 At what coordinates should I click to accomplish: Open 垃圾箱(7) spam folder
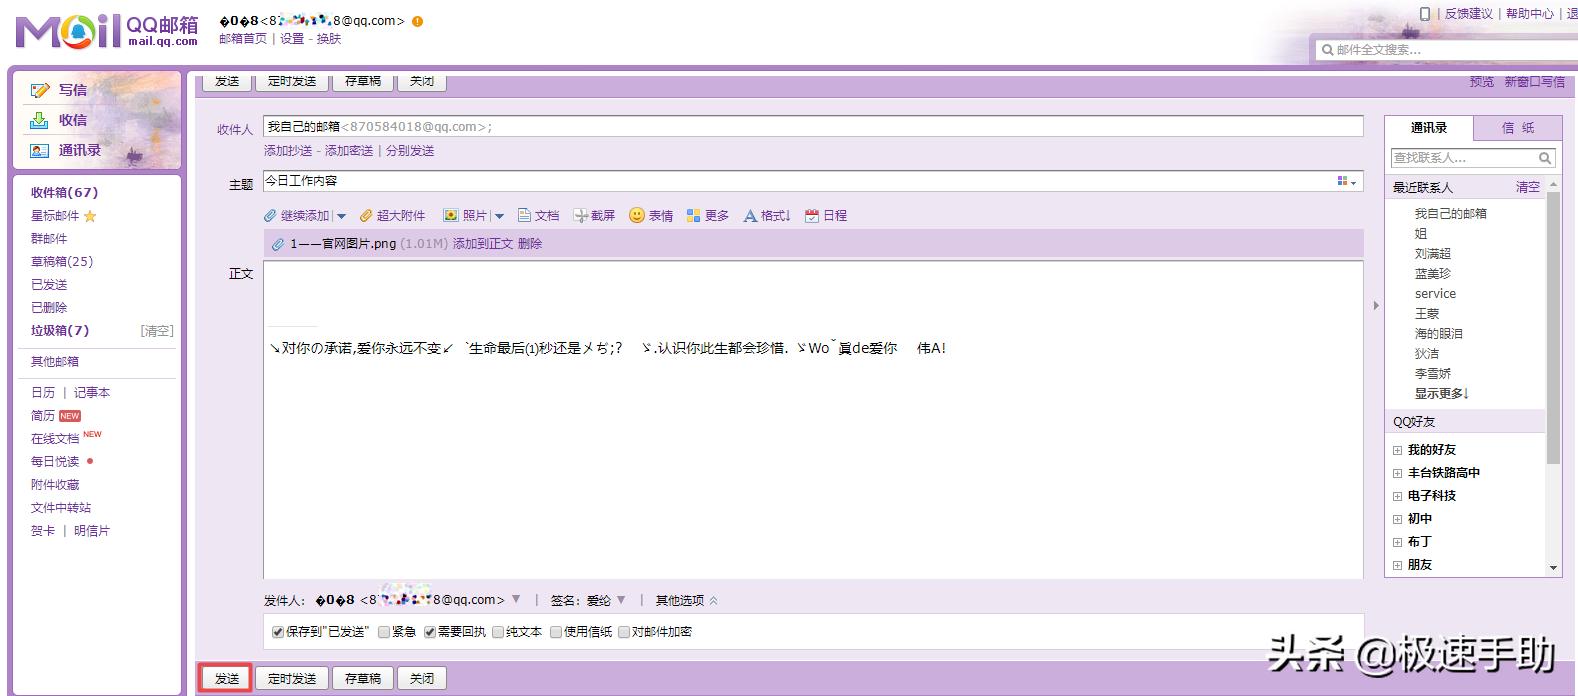pos(60,331)
